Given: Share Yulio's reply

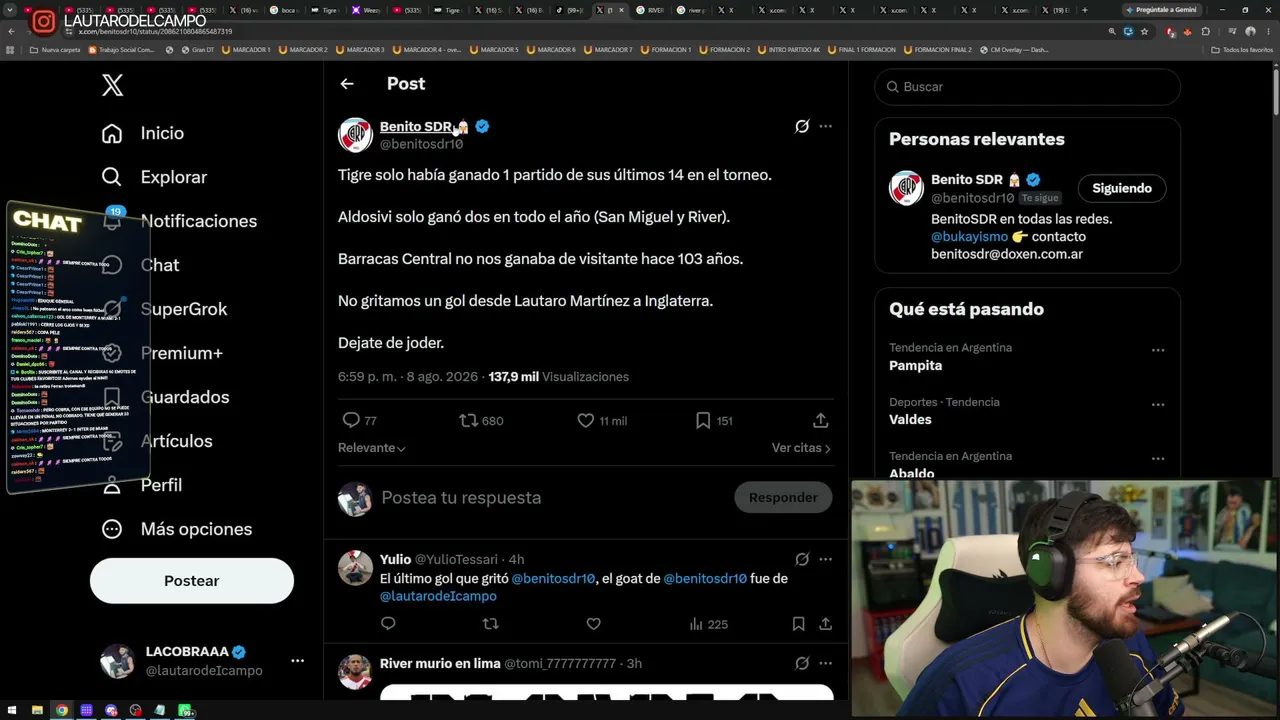Looking at the screenshot, I should [x=825, y=624].
